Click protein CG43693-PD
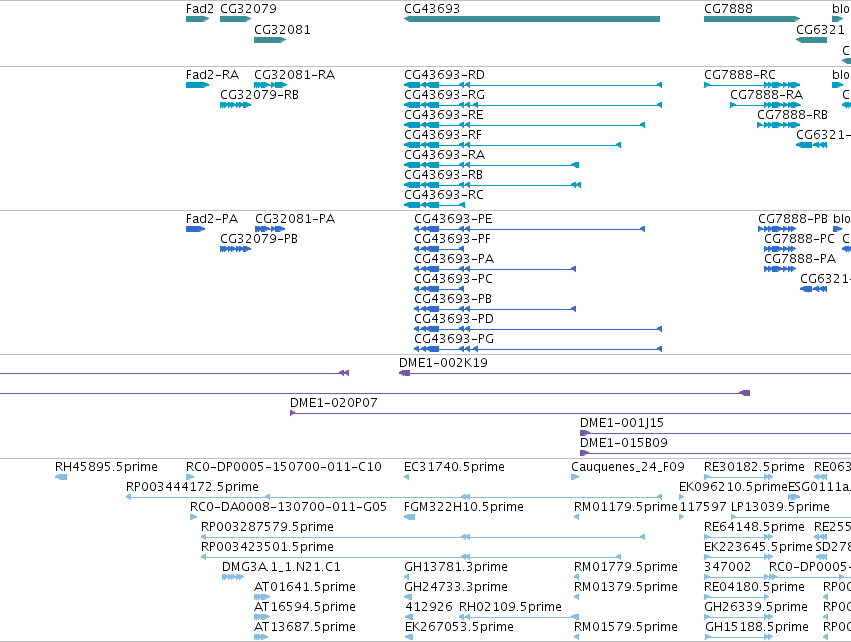Viewport: 851px width, 642px height. [x=538, y=329]
